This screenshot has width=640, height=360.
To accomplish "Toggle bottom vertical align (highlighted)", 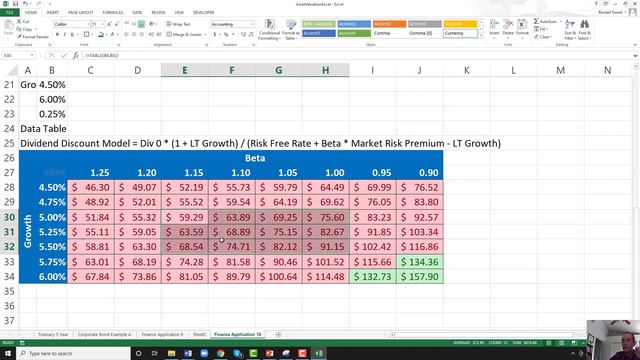I will point(141,24).
